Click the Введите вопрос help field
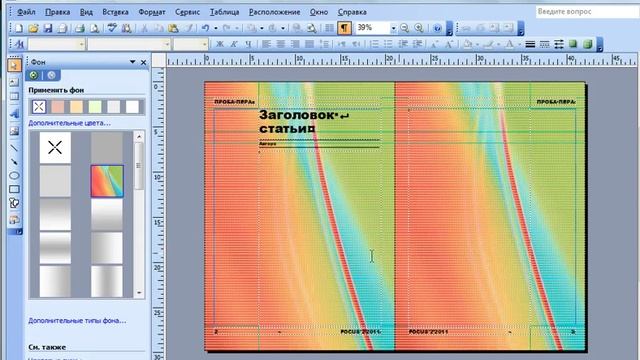The height and width of the screenshot is (360, 640). click(587, 11)
